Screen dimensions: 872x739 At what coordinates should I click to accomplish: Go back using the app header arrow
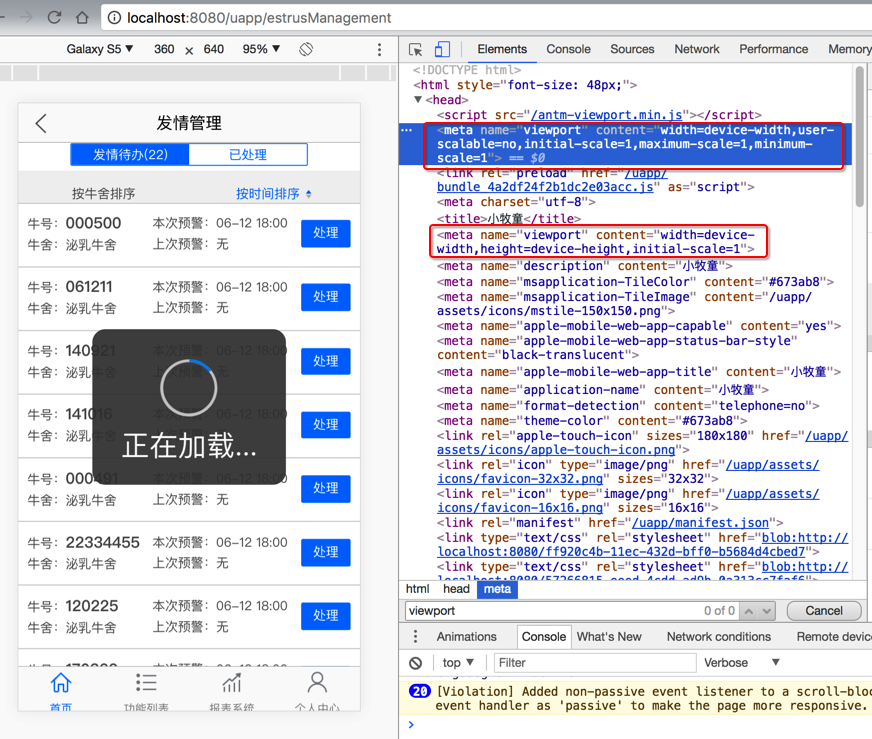tap(41, 123)
